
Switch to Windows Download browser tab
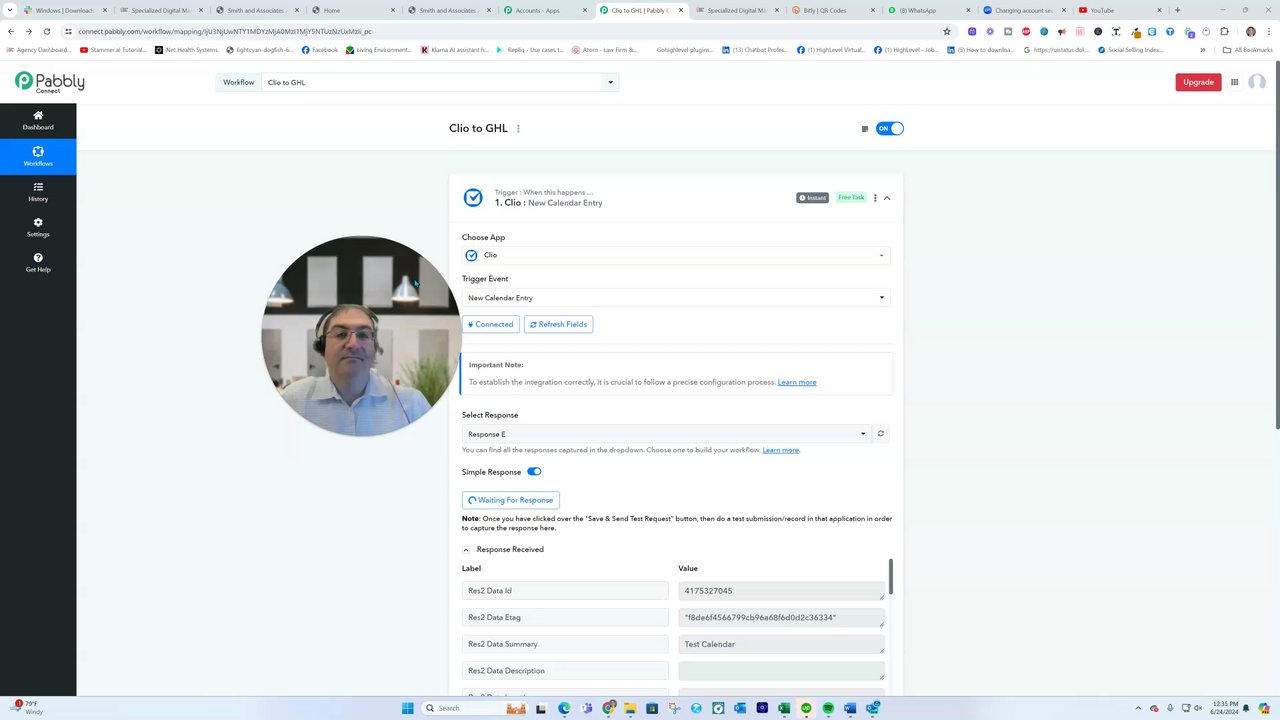[66, 10]
